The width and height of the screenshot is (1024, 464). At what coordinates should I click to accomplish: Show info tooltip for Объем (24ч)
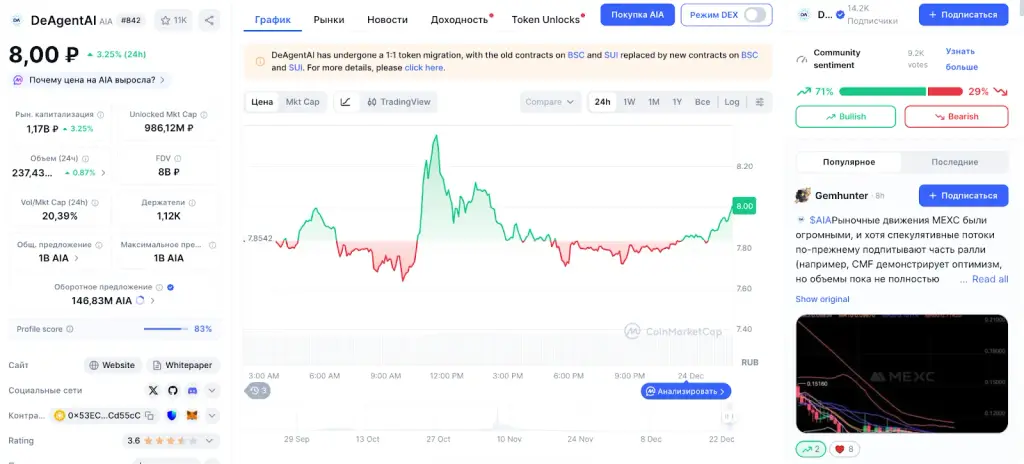click(86, 158)
